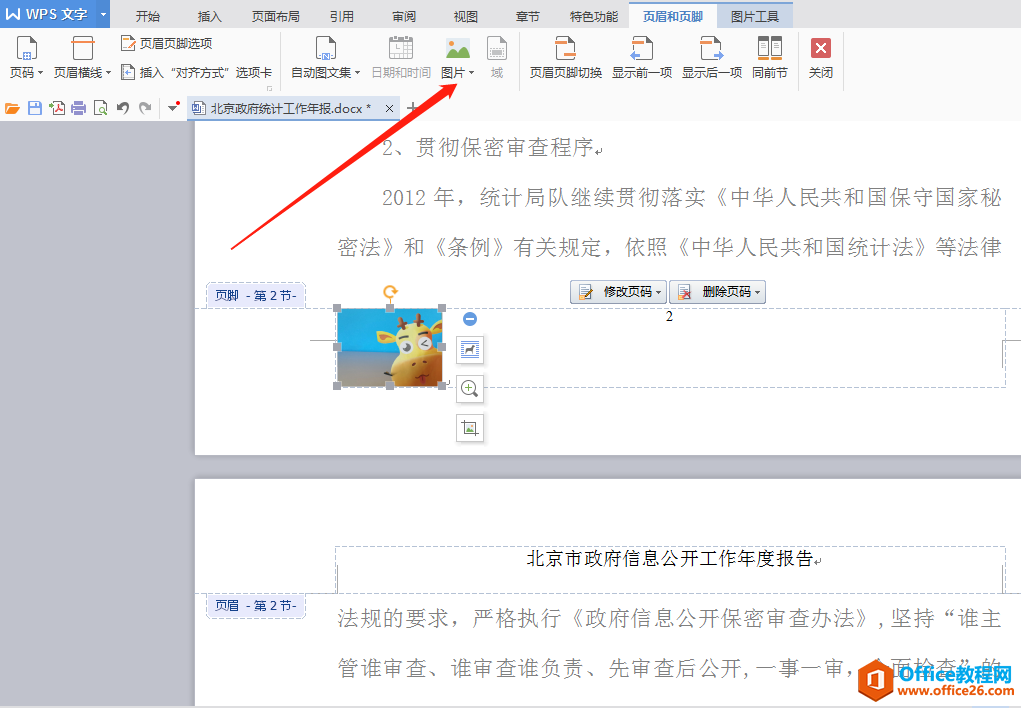Image resolution: width=1021 pixels, height=708 pixels.
Task: Click heading 2、贯彻保密审查程序
Action: coord(488,147)
